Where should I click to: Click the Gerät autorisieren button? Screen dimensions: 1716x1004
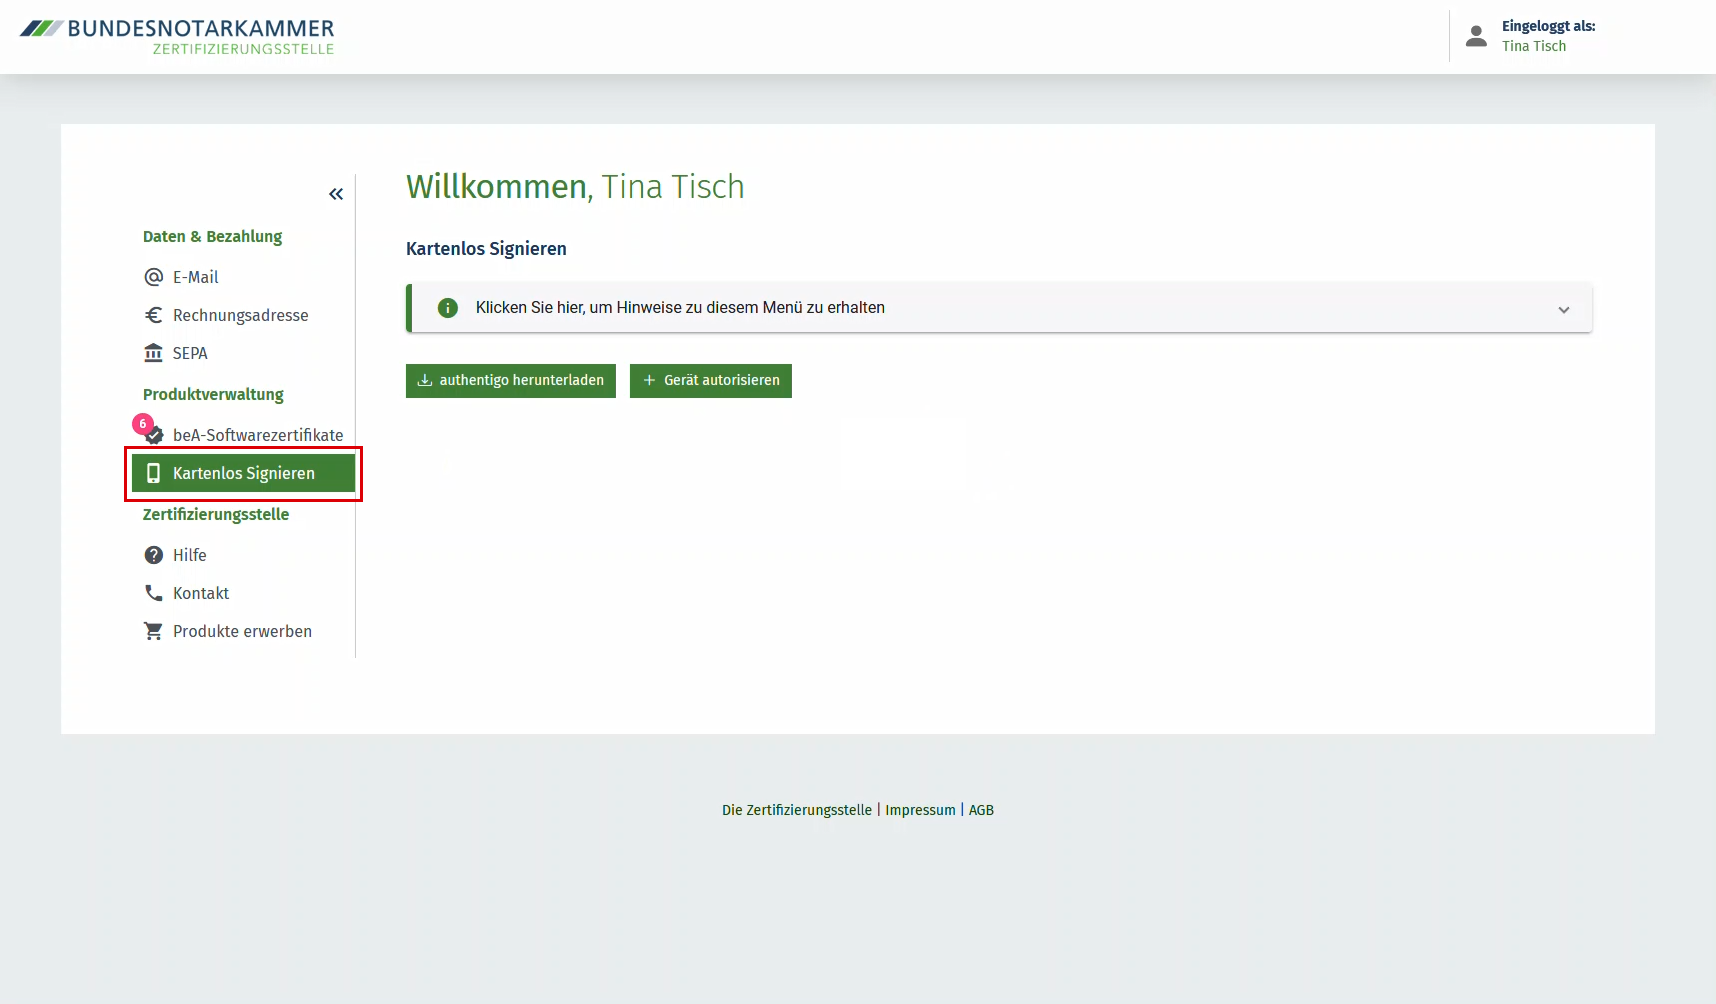click(711, 381)
